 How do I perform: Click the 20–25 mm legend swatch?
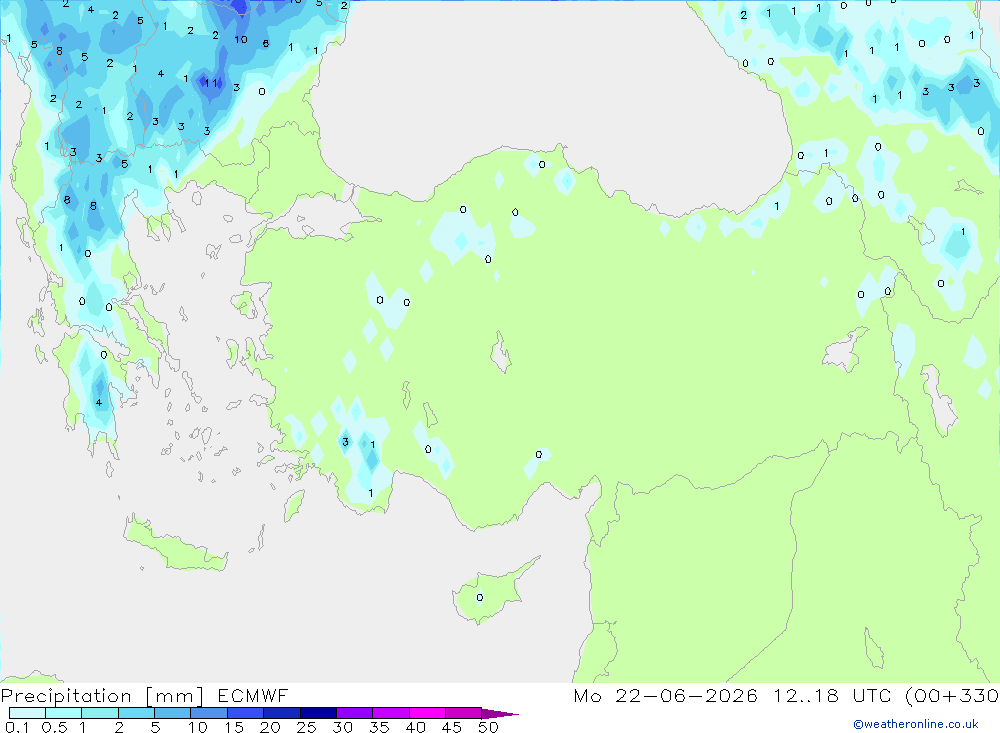281,713
